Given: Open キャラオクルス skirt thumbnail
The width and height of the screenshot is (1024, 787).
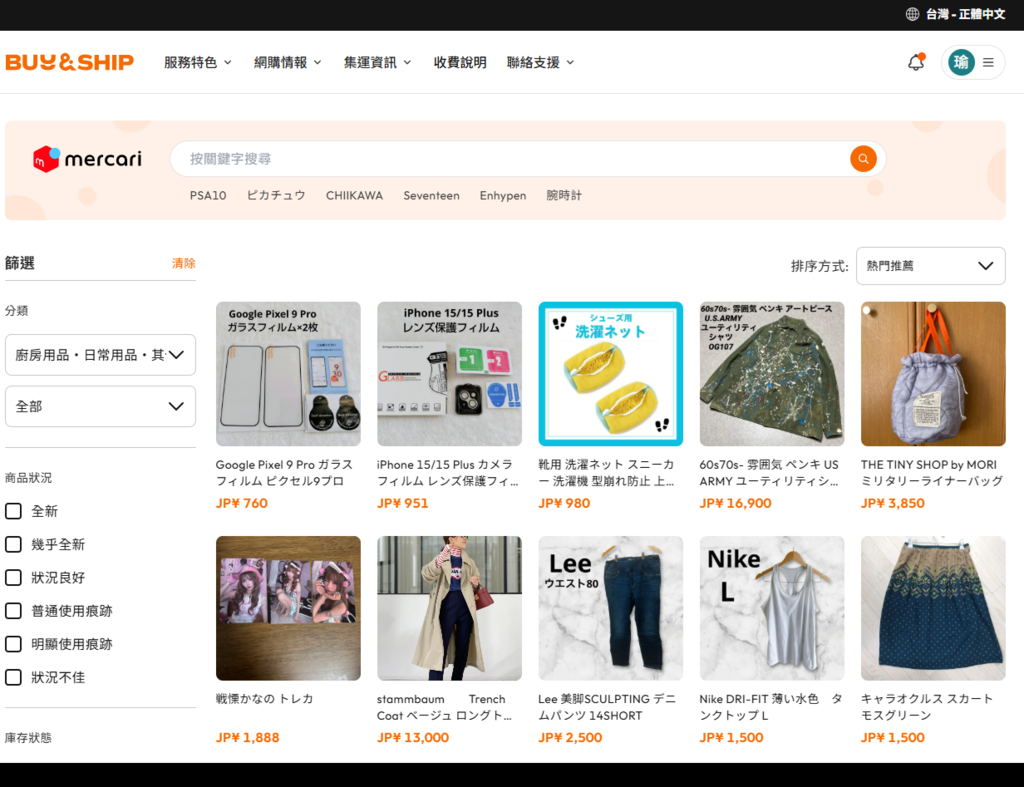Looking at the screenshot, I should [933, 608].
